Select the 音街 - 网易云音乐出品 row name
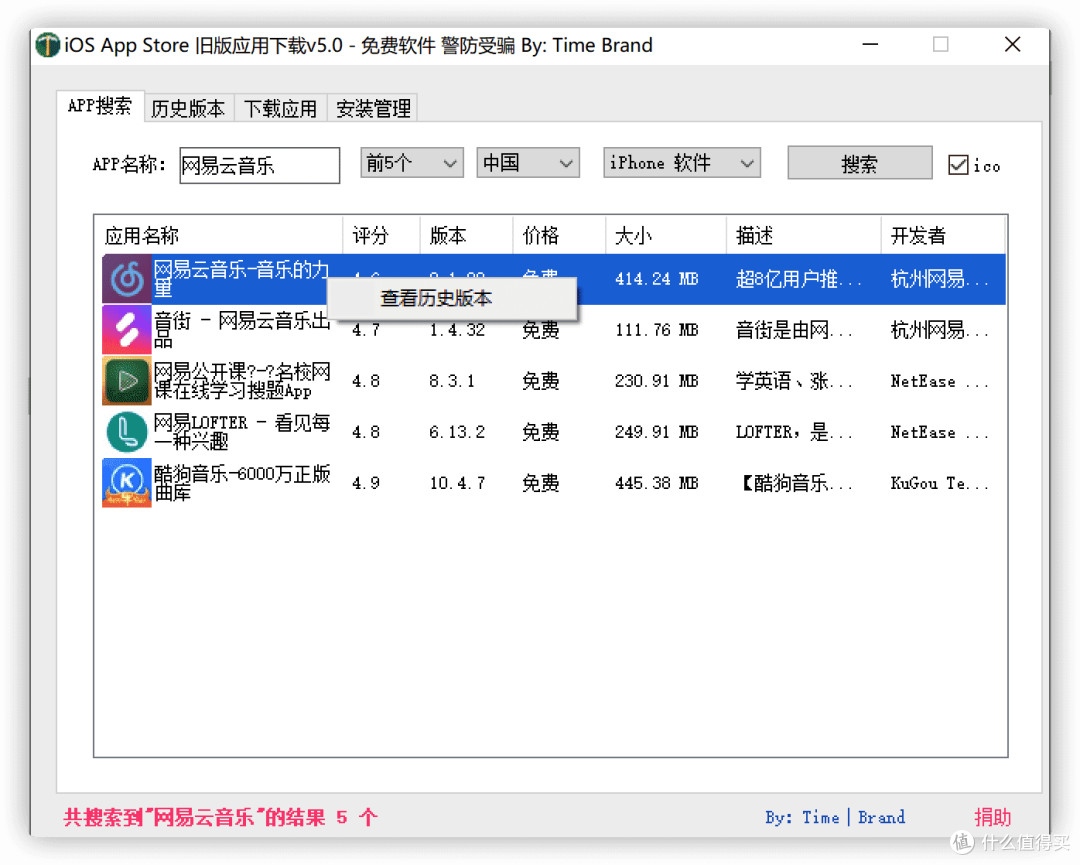1080x865 pixels. point(242,330)
